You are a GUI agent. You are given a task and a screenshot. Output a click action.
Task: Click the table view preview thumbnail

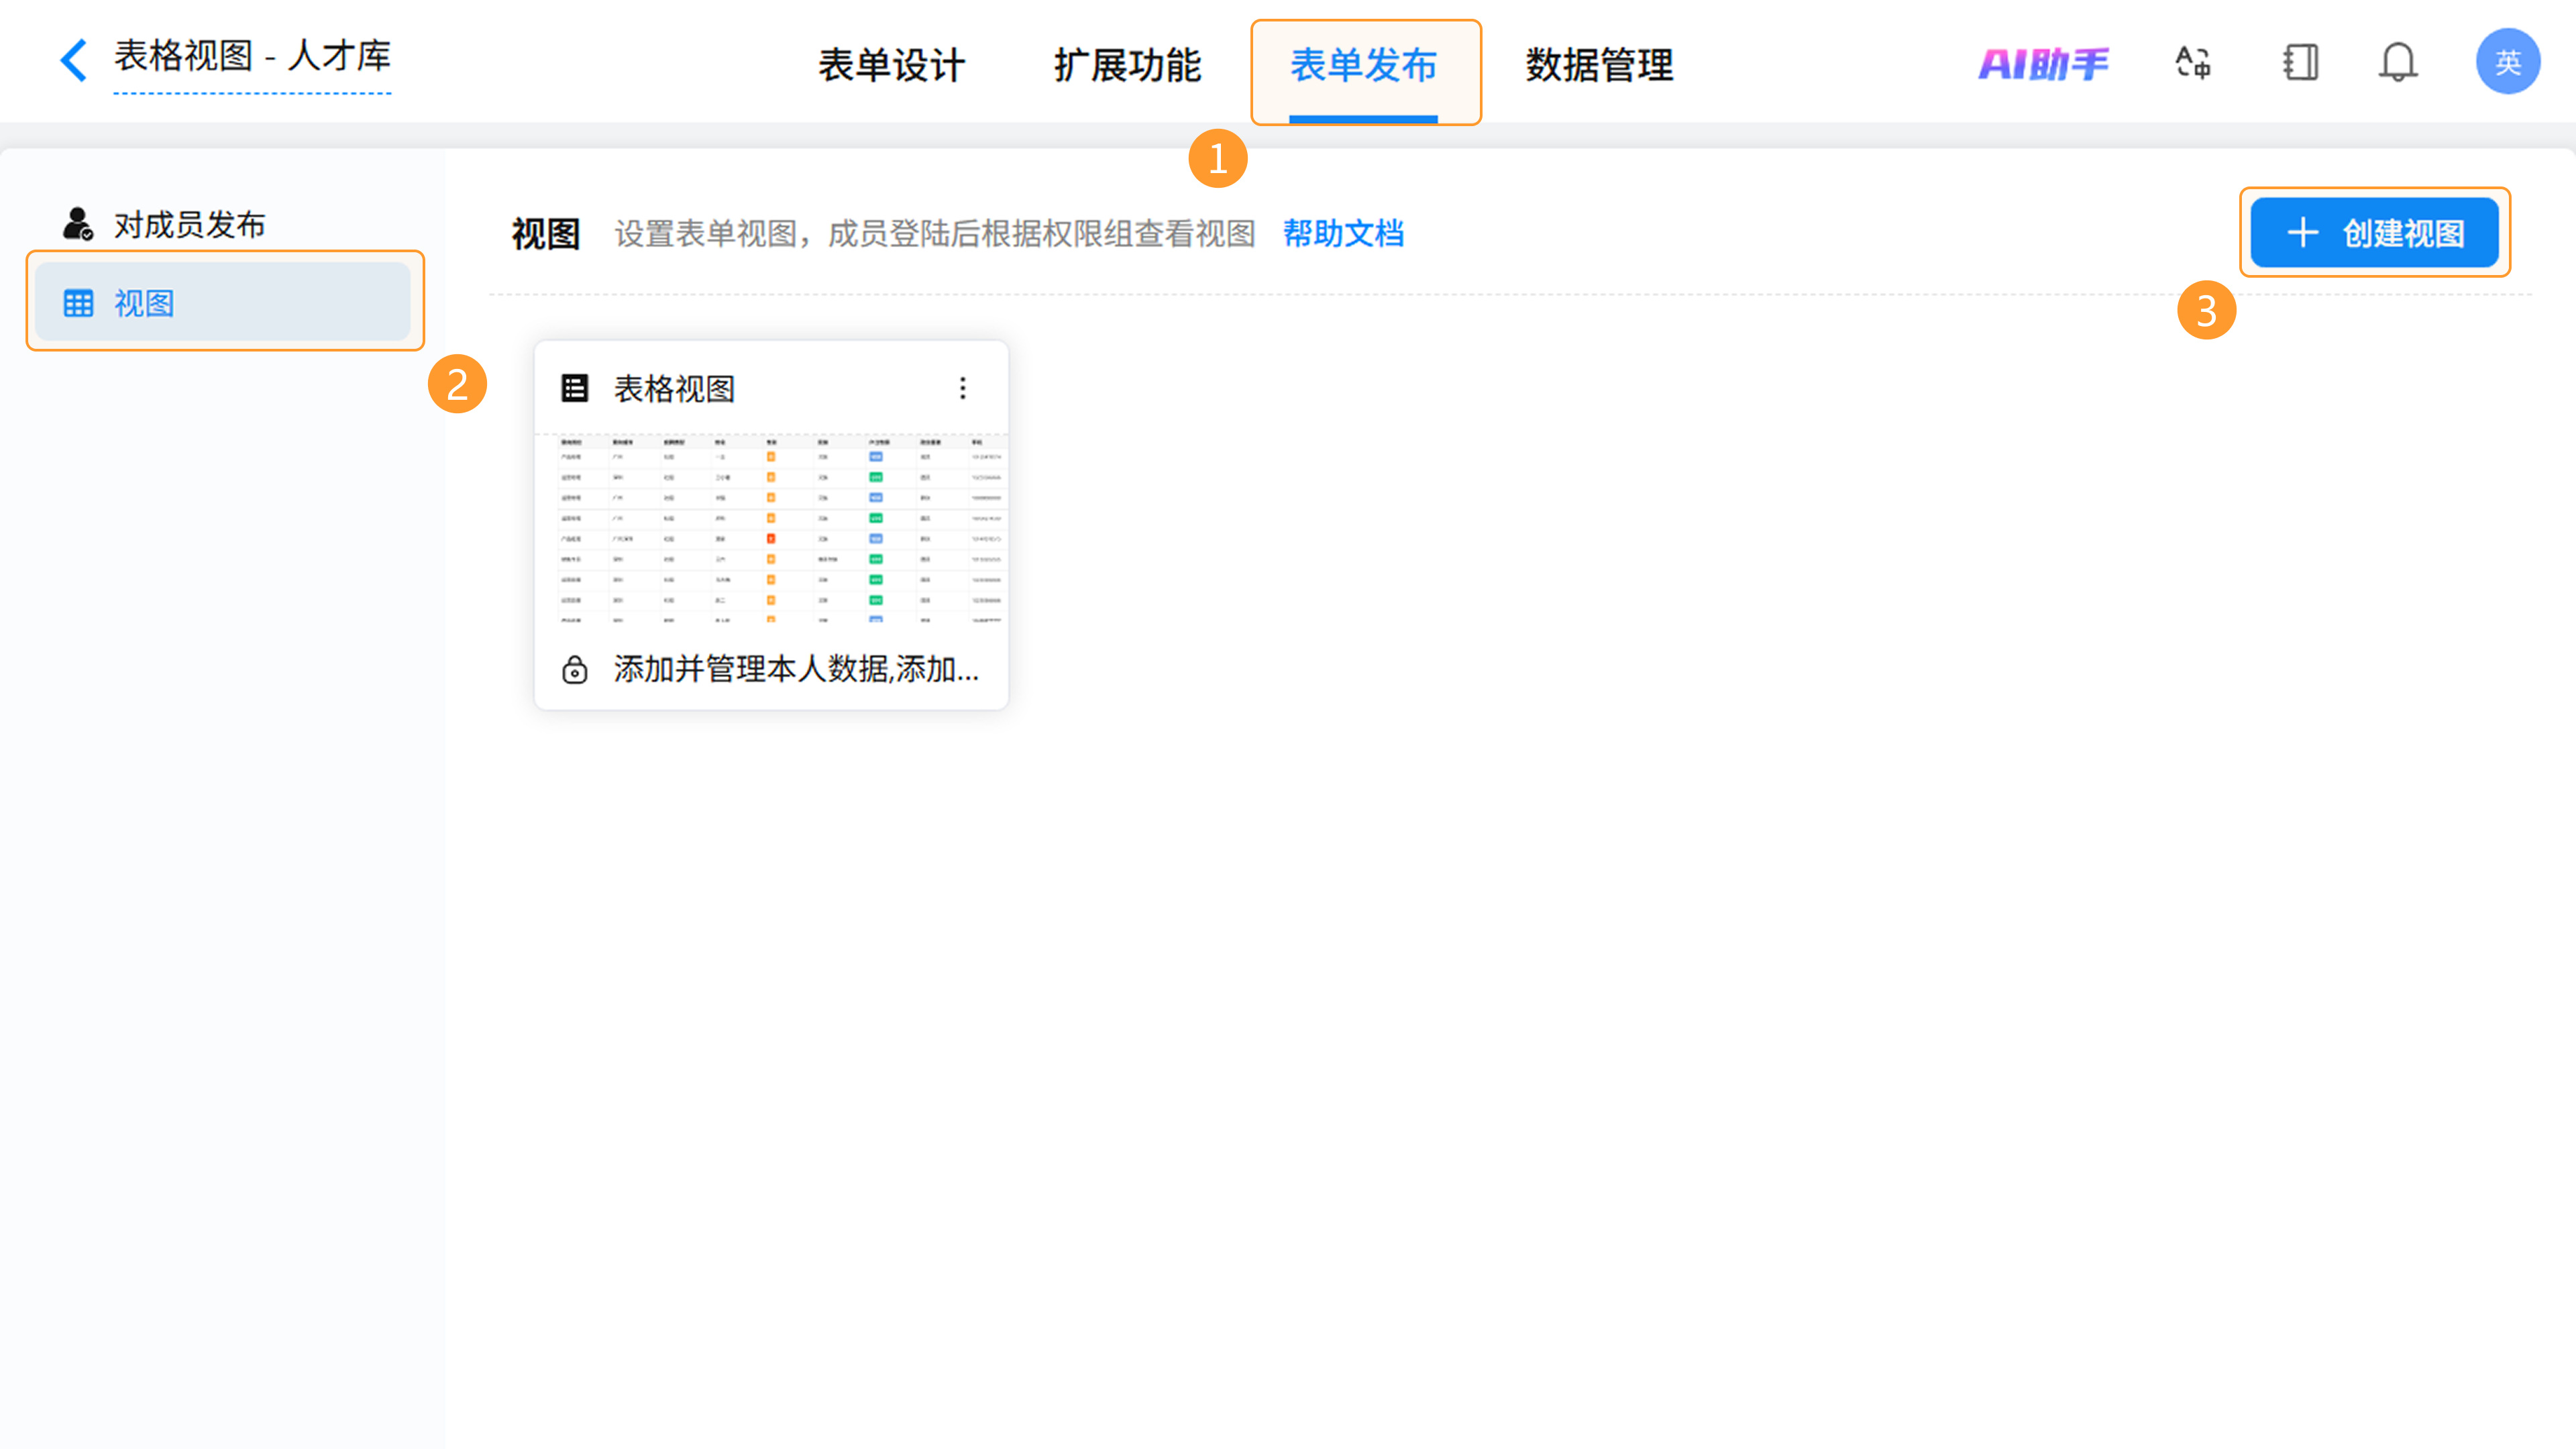[780, 530]
